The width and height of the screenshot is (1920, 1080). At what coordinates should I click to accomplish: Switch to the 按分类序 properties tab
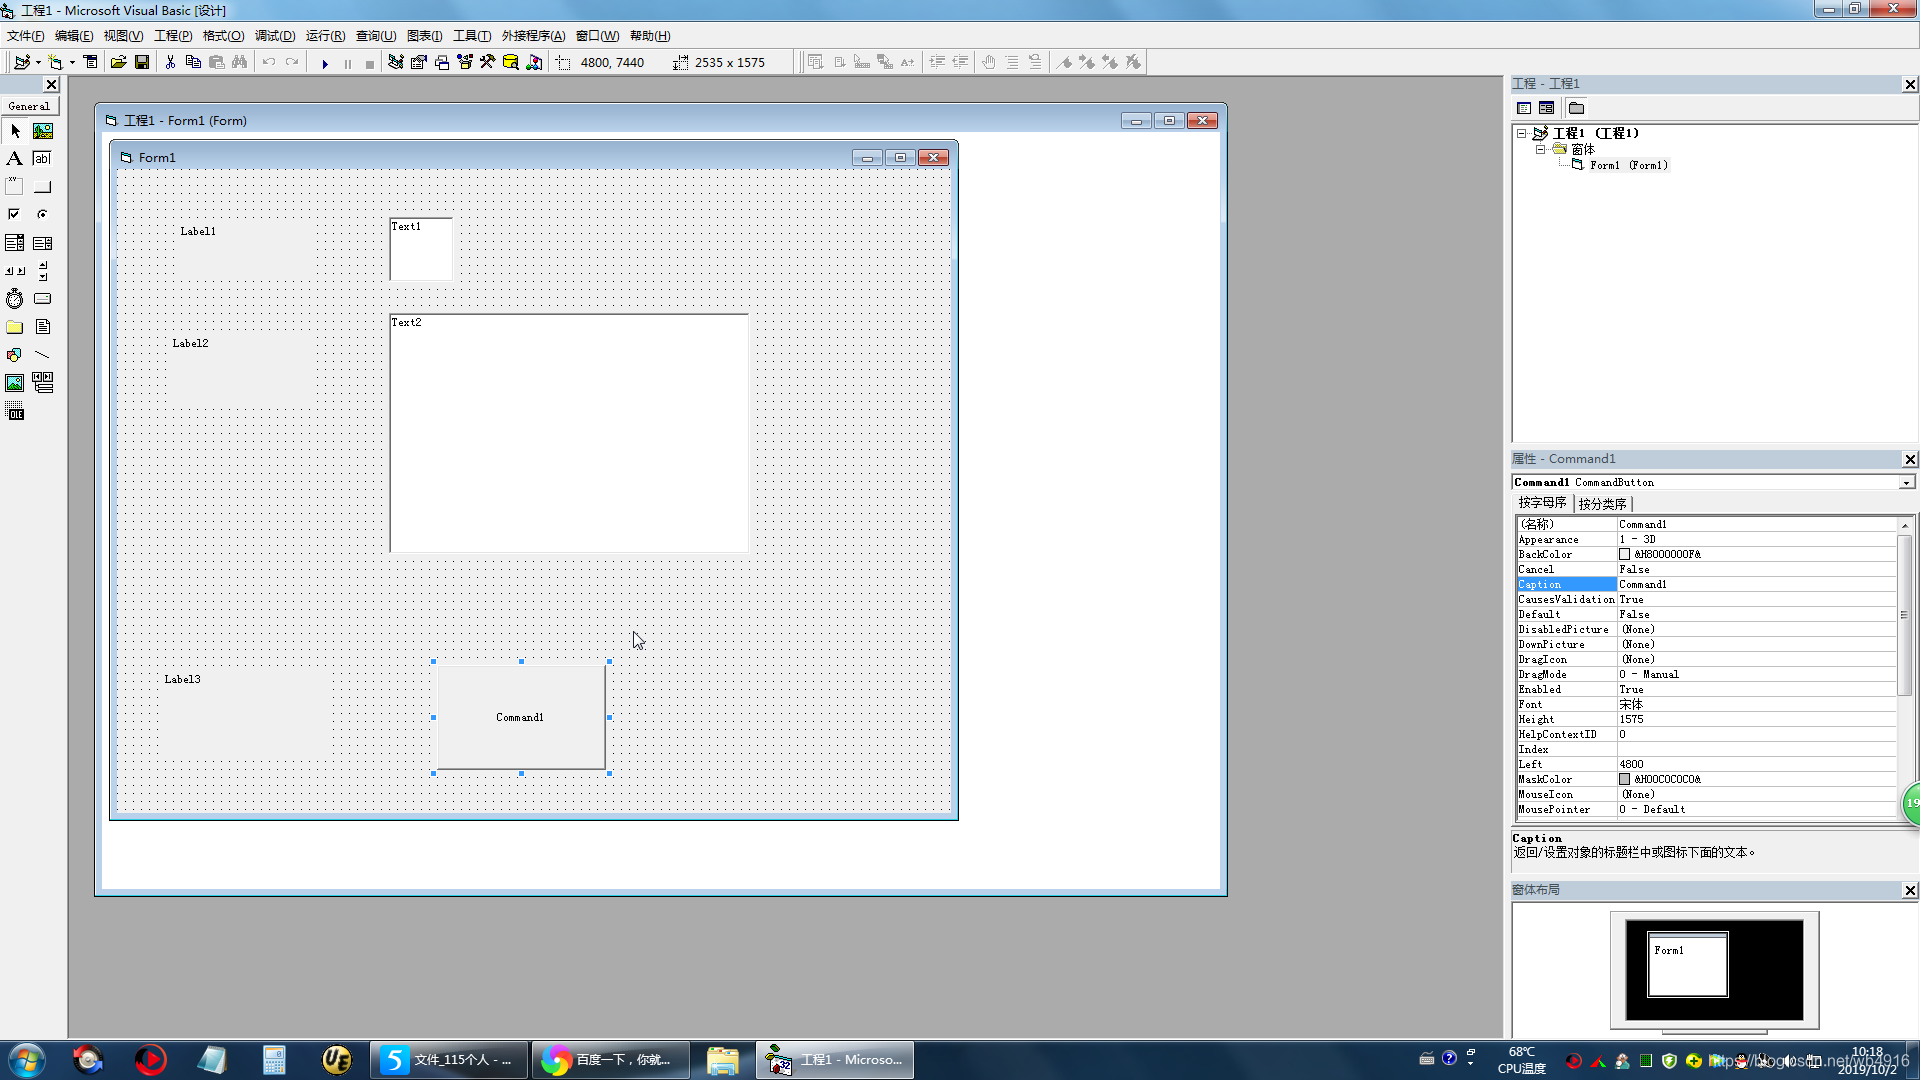[x=1602, y=504]
